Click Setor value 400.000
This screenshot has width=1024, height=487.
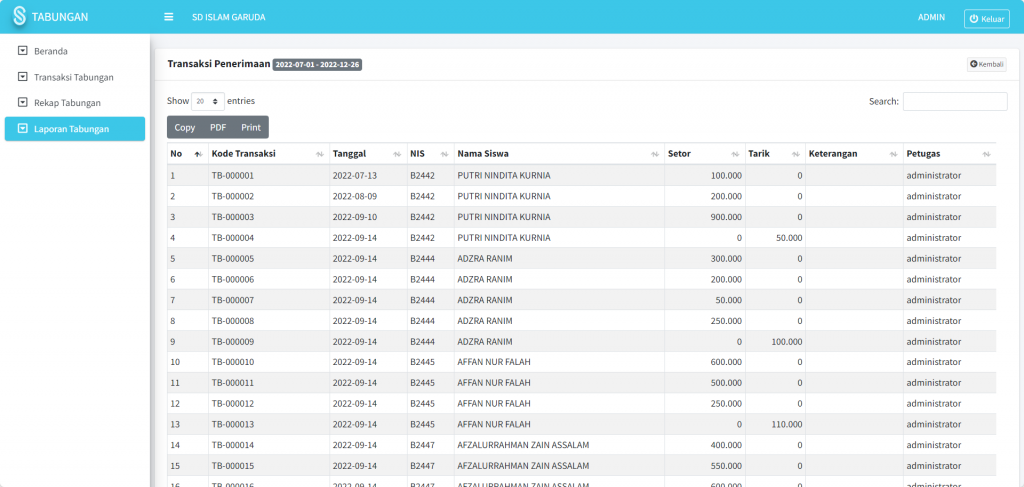(x=726, y=445)
